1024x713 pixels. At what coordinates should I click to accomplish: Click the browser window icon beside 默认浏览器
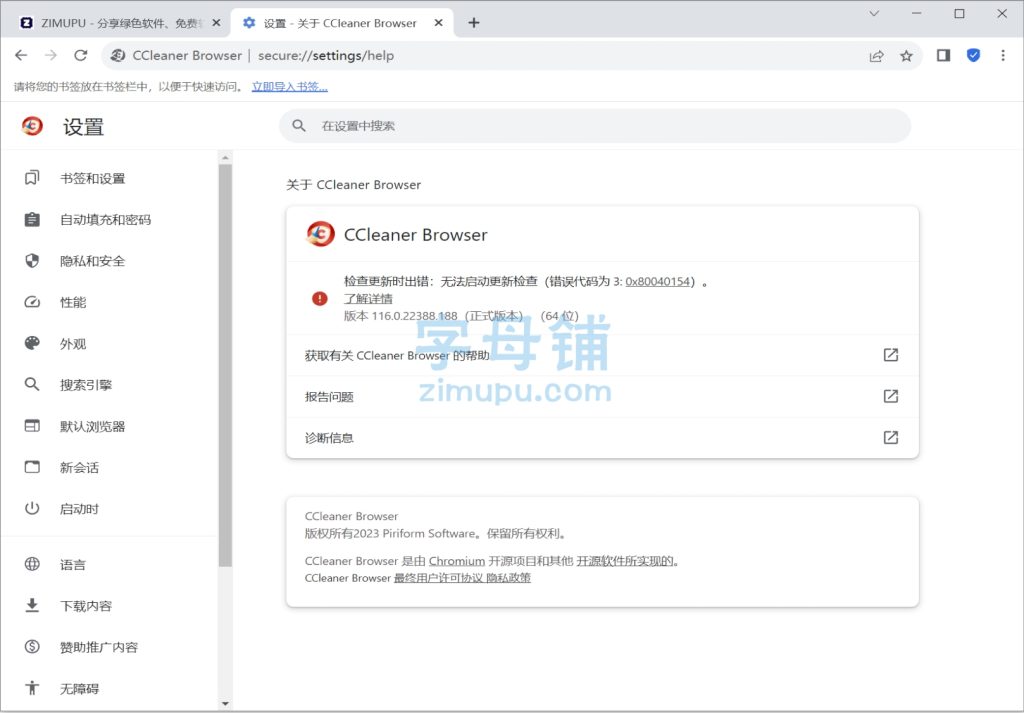(x=32, y=426)
